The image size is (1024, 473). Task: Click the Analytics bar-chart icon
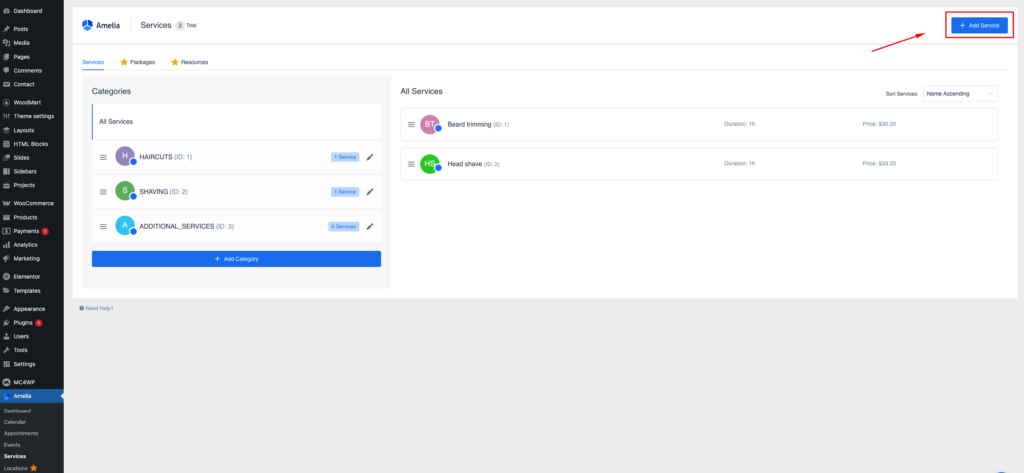tap(7, 244)
